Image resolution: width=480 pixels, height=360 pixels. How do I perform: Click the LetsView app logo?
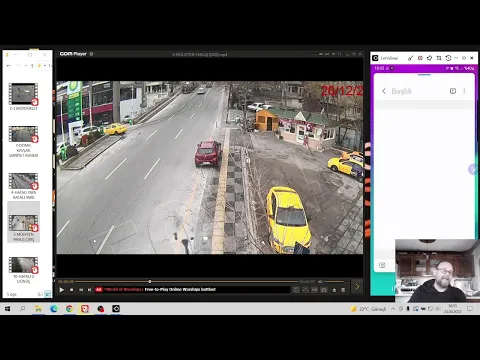[x=375, y=58]
